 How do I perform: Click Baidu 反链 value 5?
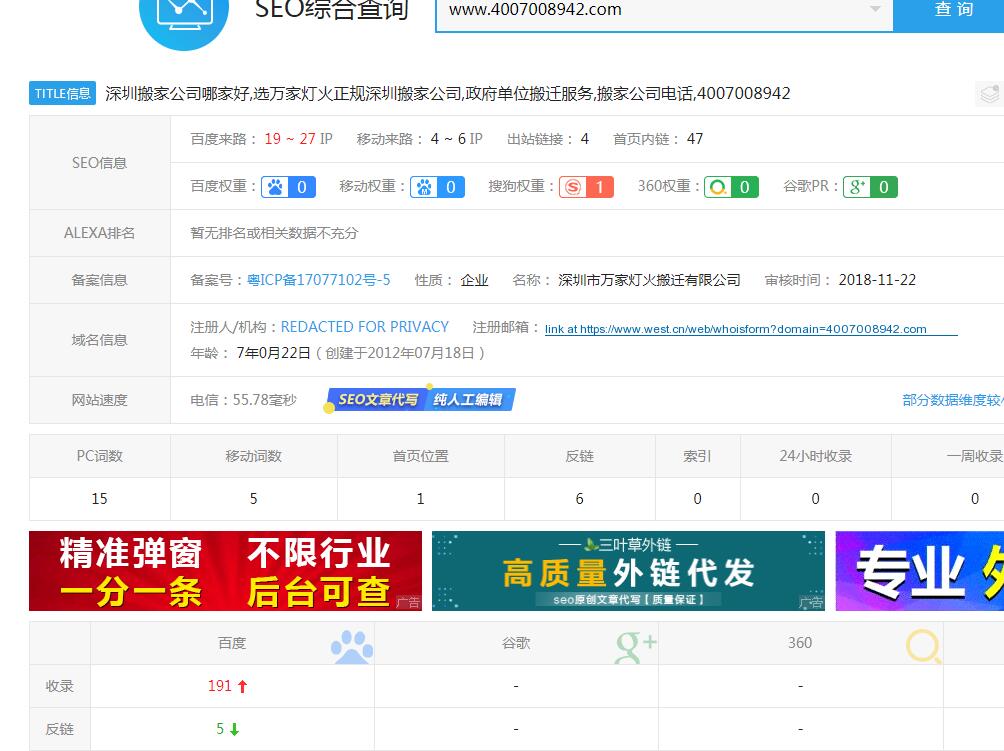pos(220,729)
